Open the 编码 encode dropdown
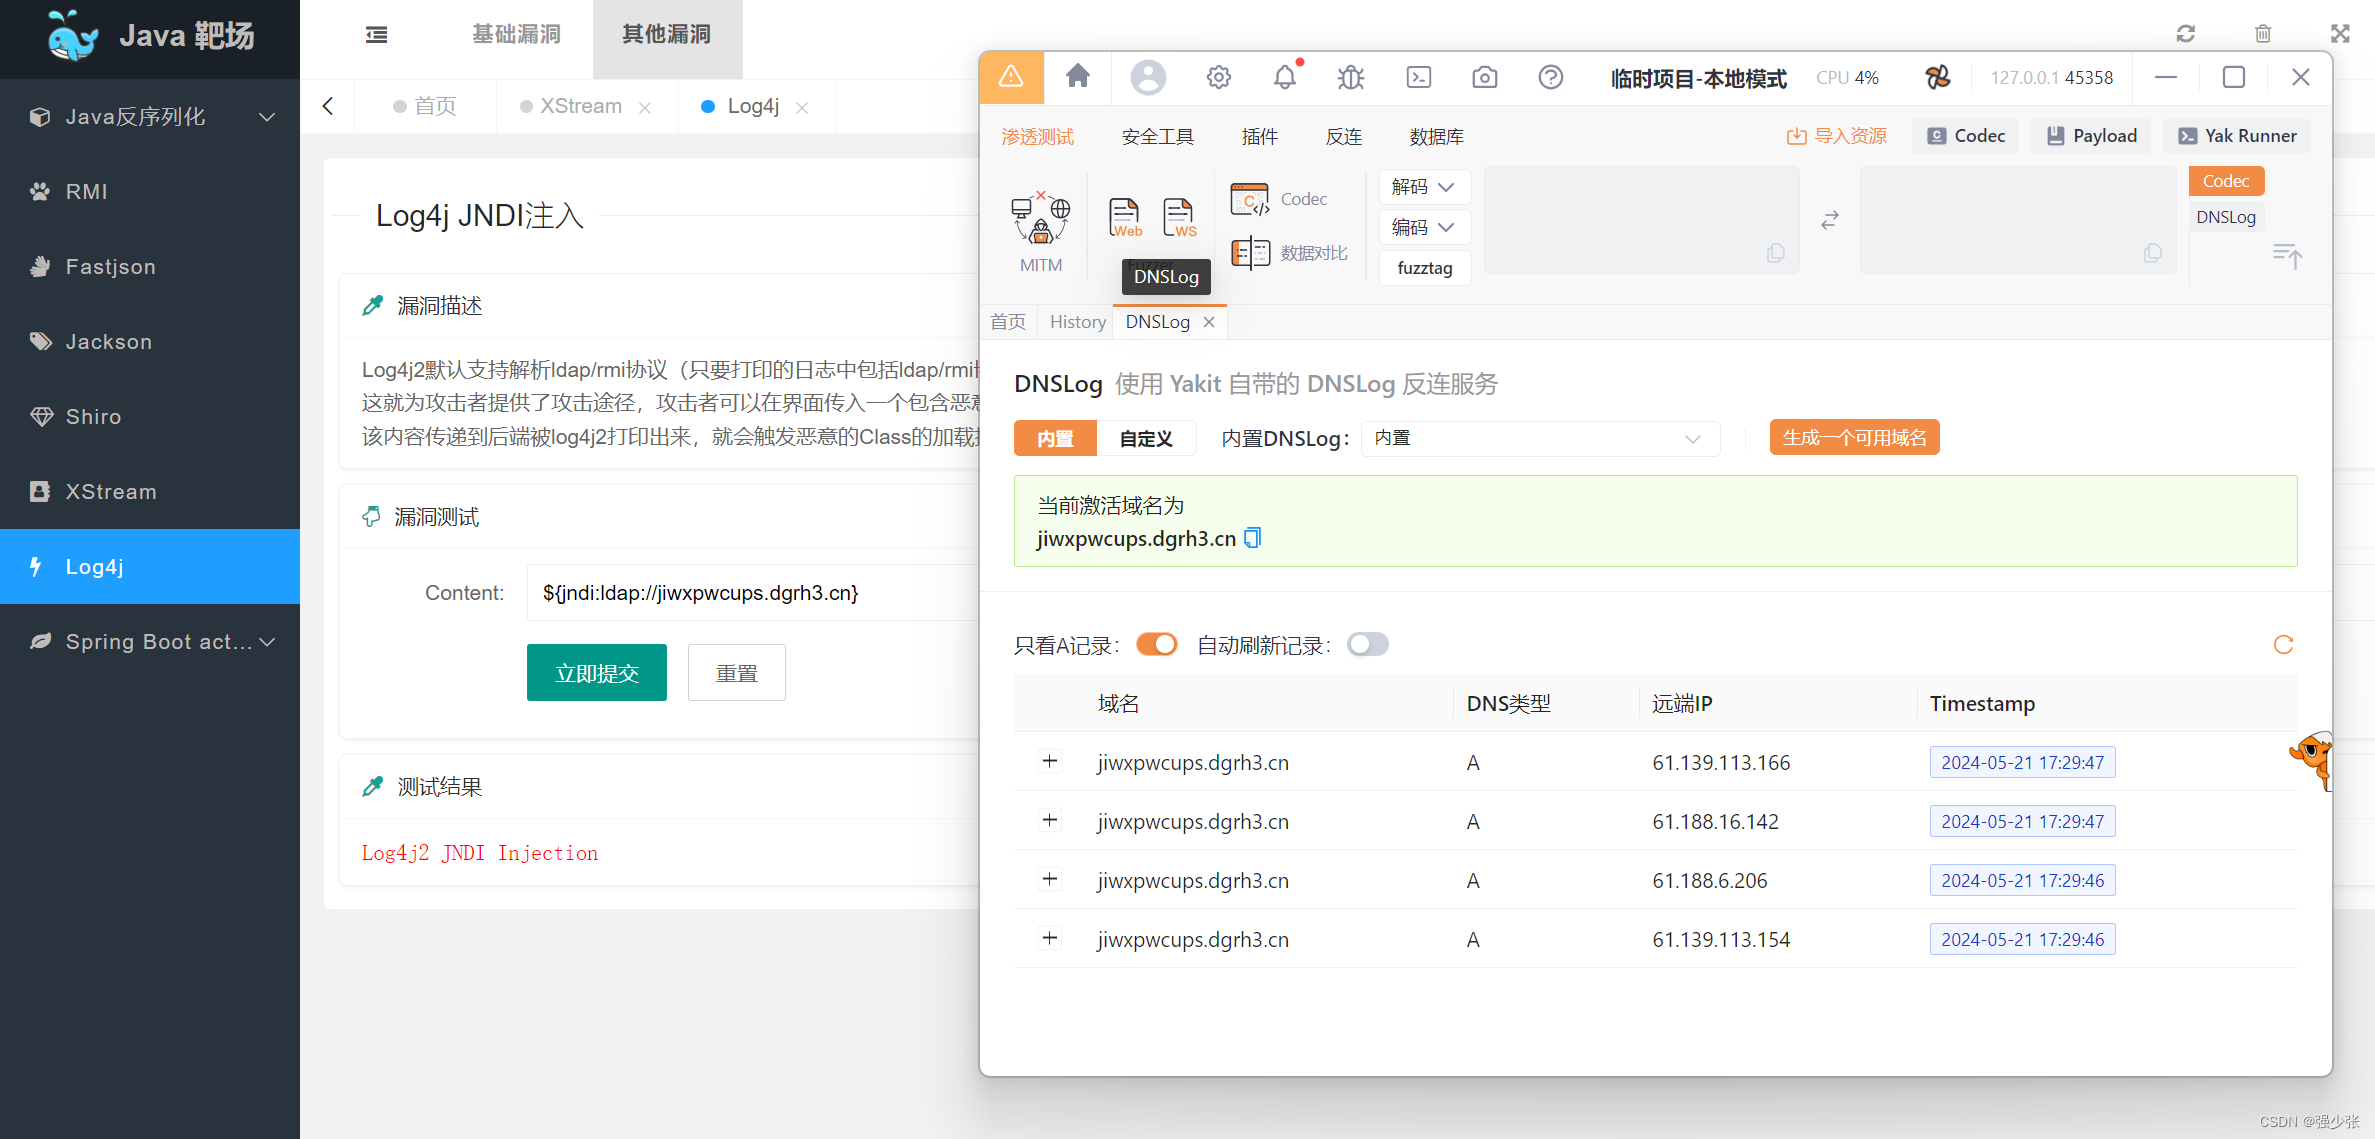 [1424, 227]
